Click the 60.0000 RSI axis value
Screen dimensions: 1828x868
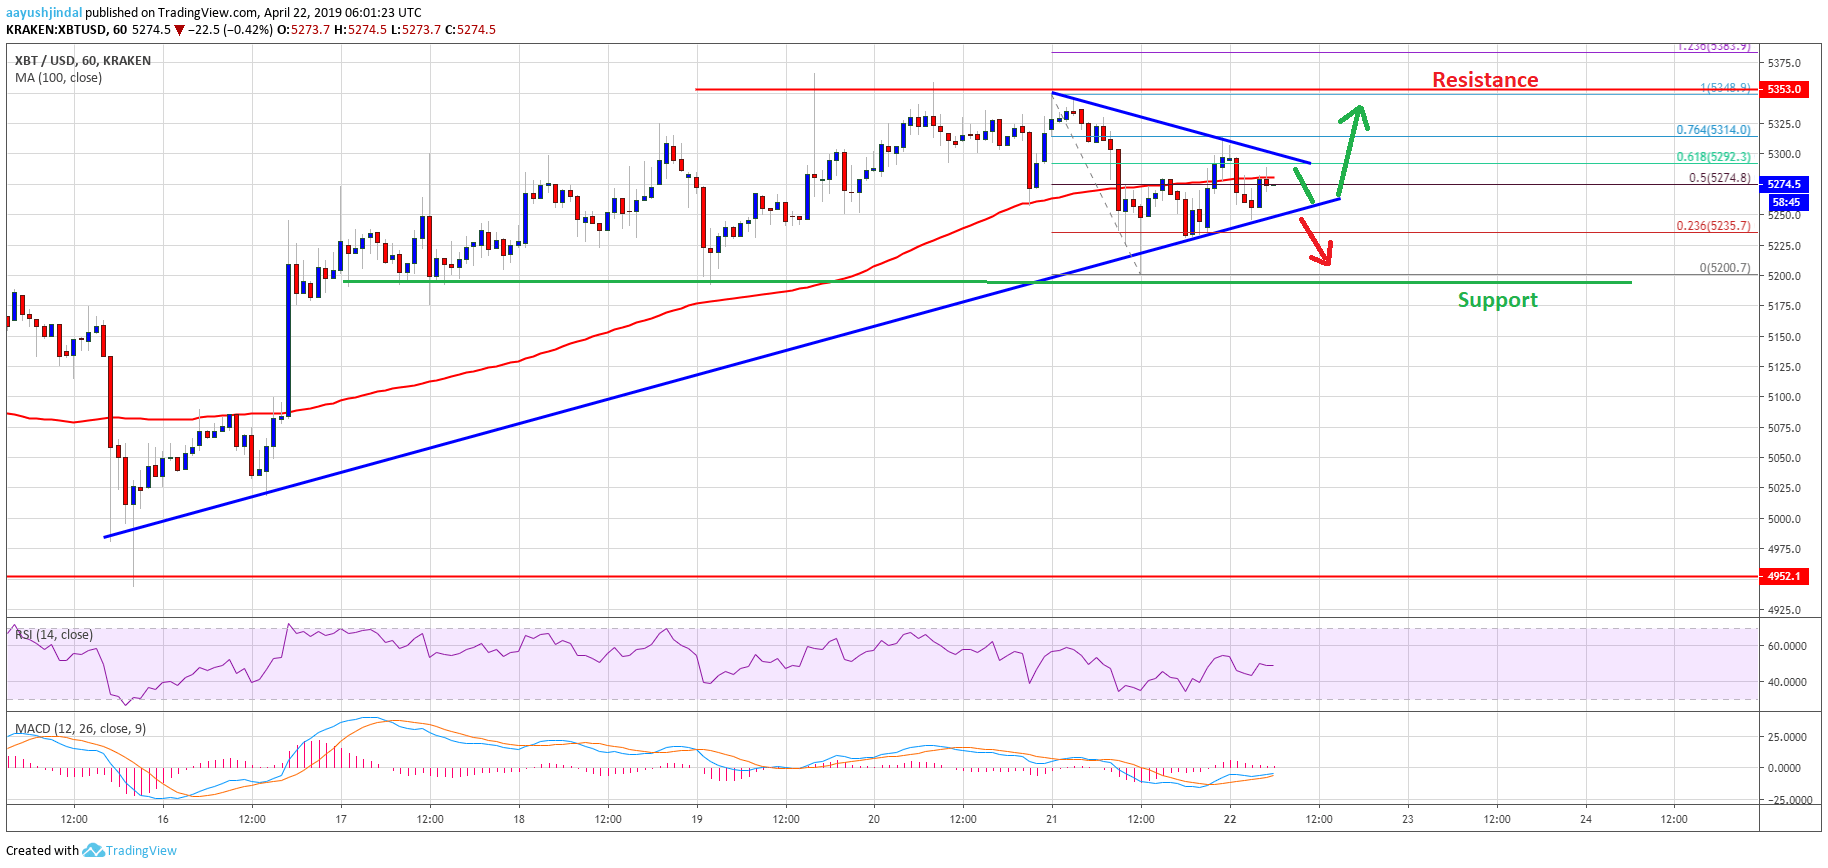point(1787,646)
